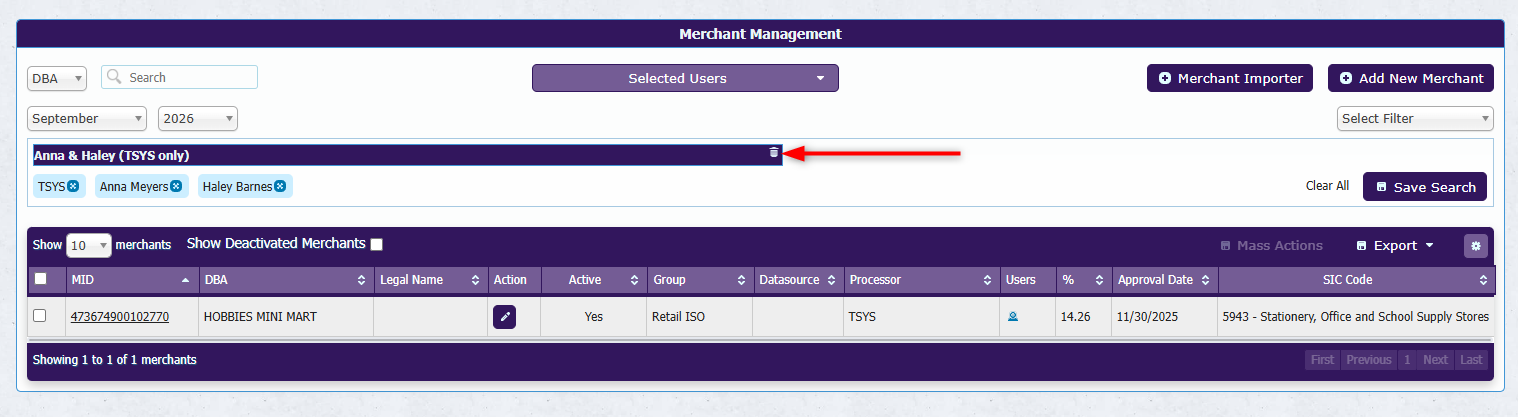Sort table by Legal Name column
The width and height of the screenshot is (1518, 417).
pyautogui.click(x=431, y=280)
